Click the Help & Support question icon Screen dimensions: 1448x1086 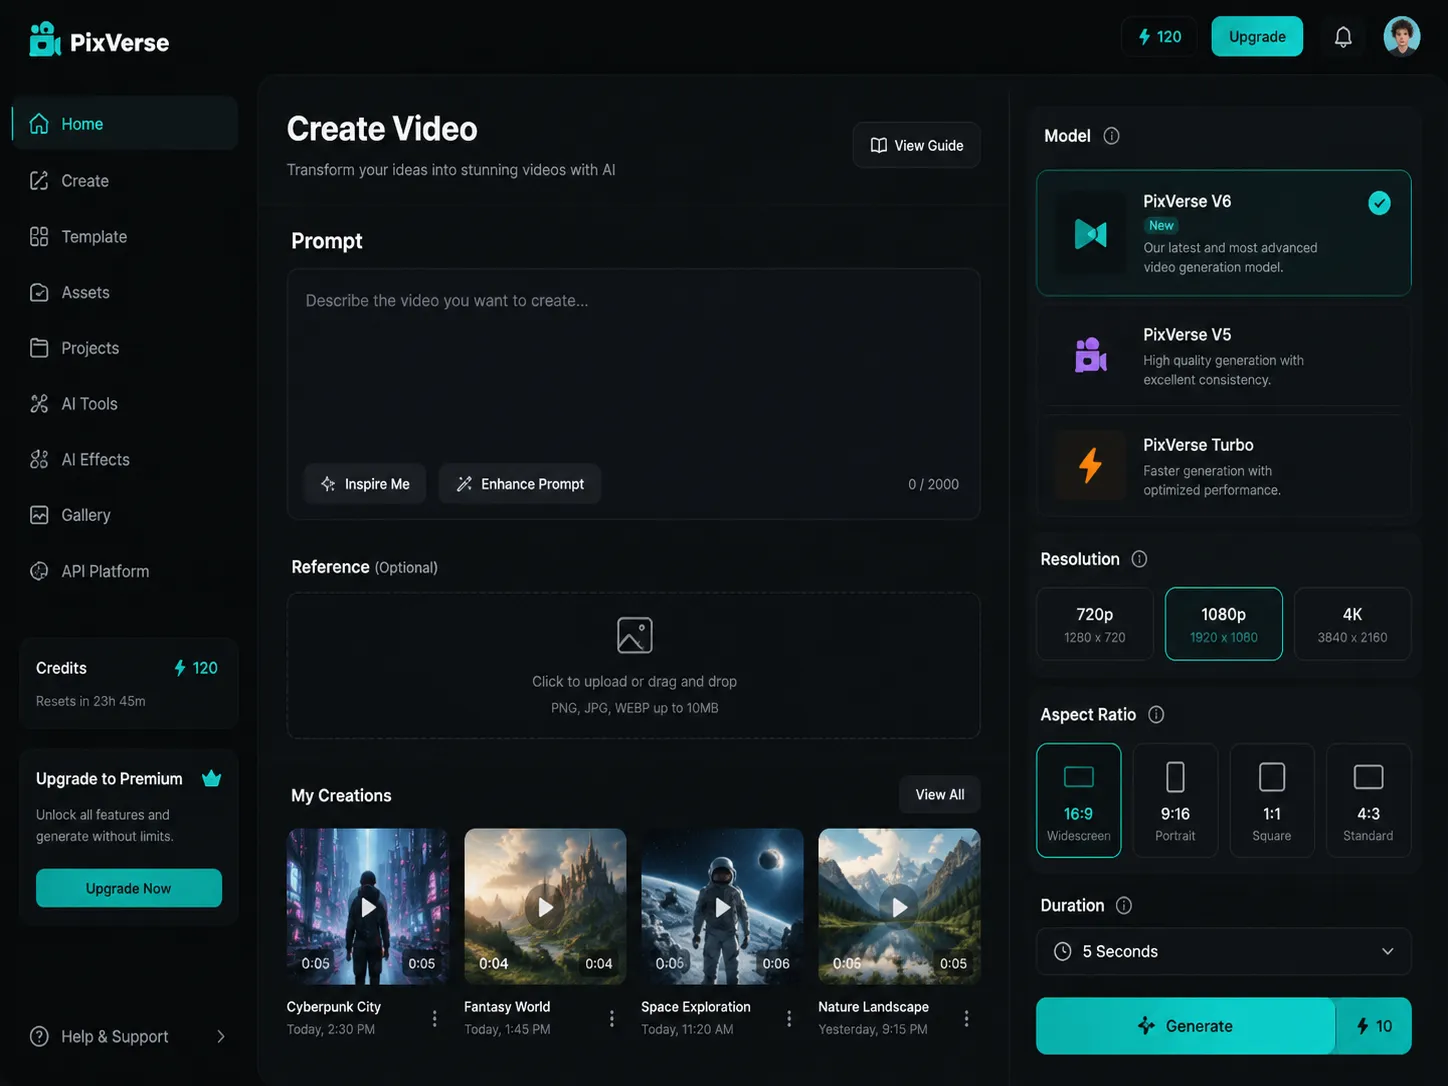click(39, 1036)
